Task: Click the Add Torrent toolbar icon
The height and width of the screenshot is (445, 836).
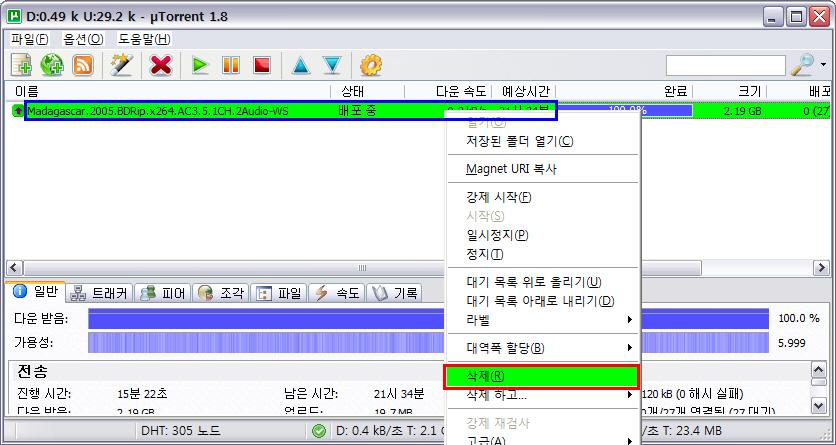Action: 22,66
